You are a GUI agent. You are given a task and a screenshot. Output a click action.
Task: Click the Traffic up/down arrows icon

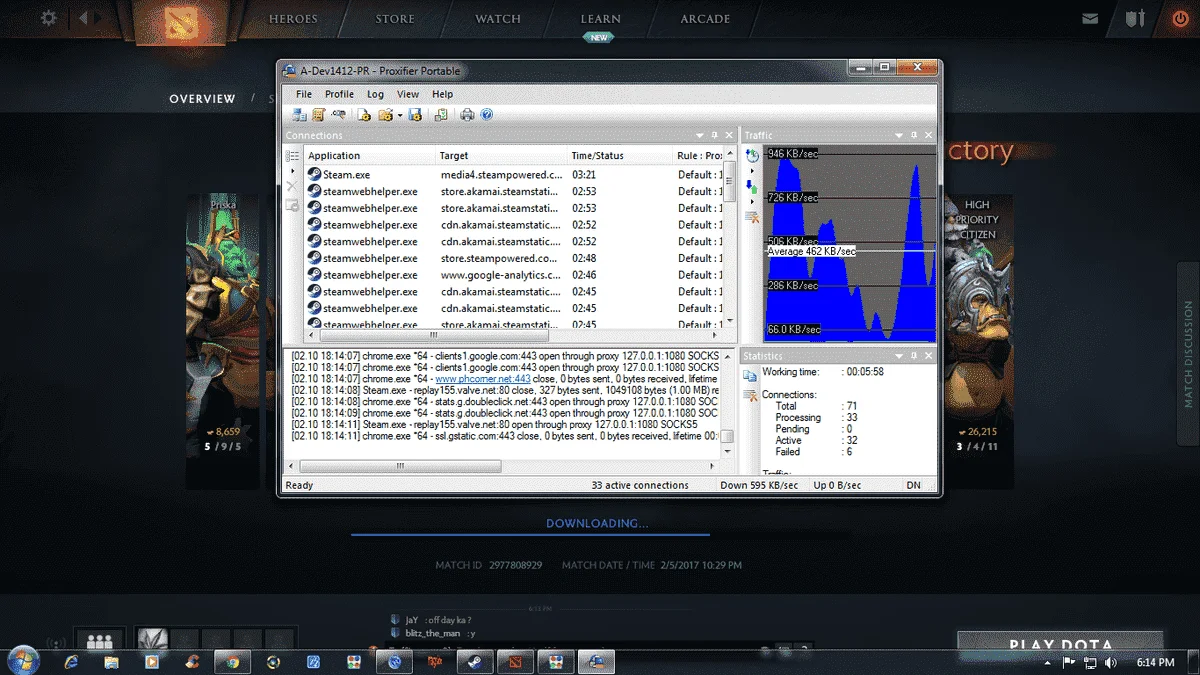tap(752, 187)
